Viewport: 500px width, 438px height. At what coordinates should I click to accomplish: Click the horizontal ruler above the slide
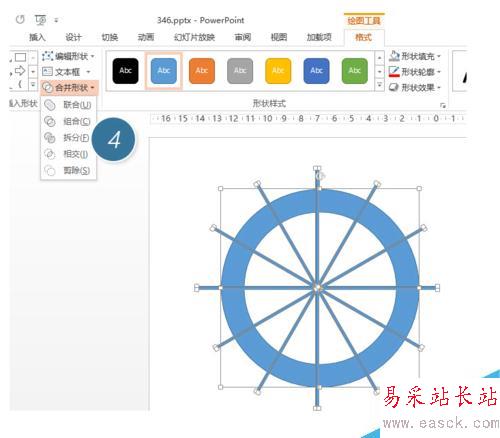point(308,118)
